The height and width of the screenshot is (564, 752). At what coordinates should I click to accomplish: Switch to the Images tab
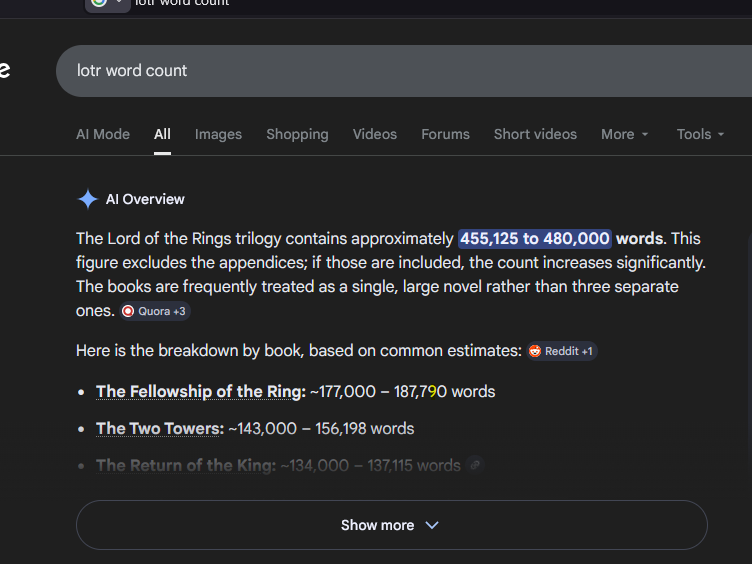pos(218,134)
